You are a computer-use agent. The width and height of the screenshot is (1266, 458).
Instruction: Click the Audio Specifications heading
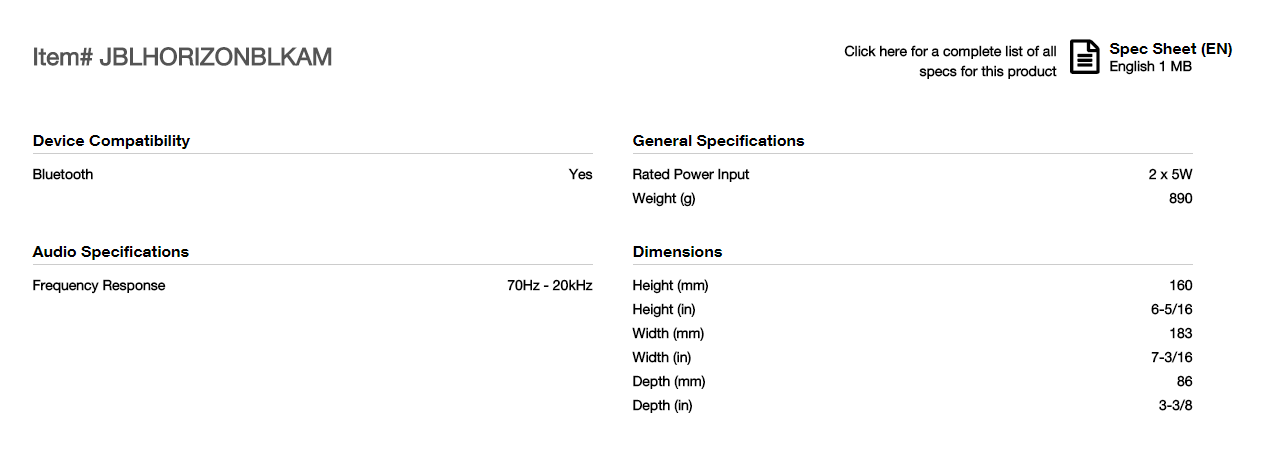(111, 252)
